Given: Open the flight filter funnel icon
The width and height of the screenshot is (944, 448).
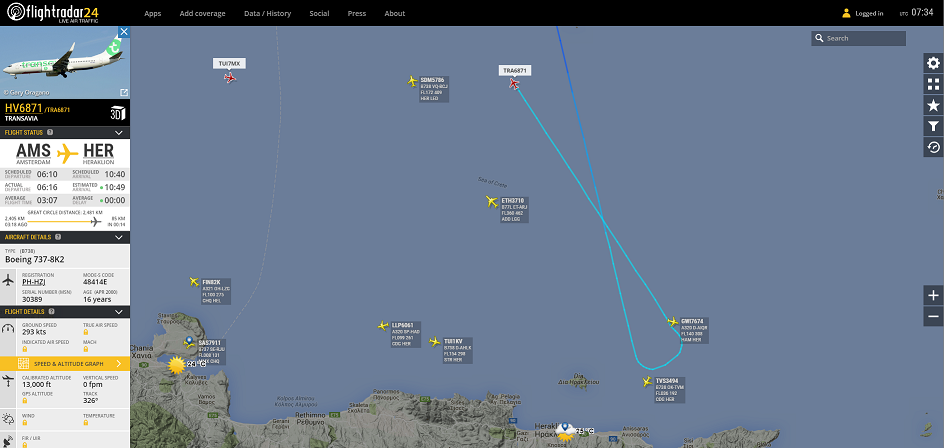Looking at the screenshot, I should (x=933, y=126).
